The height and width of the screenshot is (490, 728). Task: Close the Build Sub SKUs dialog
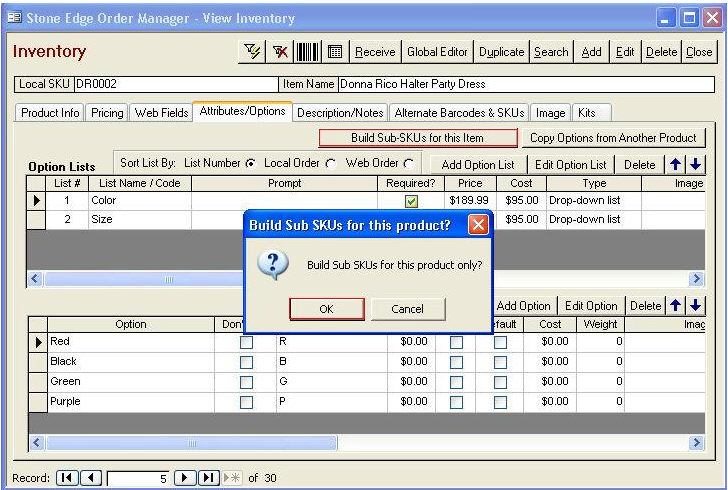478,225
